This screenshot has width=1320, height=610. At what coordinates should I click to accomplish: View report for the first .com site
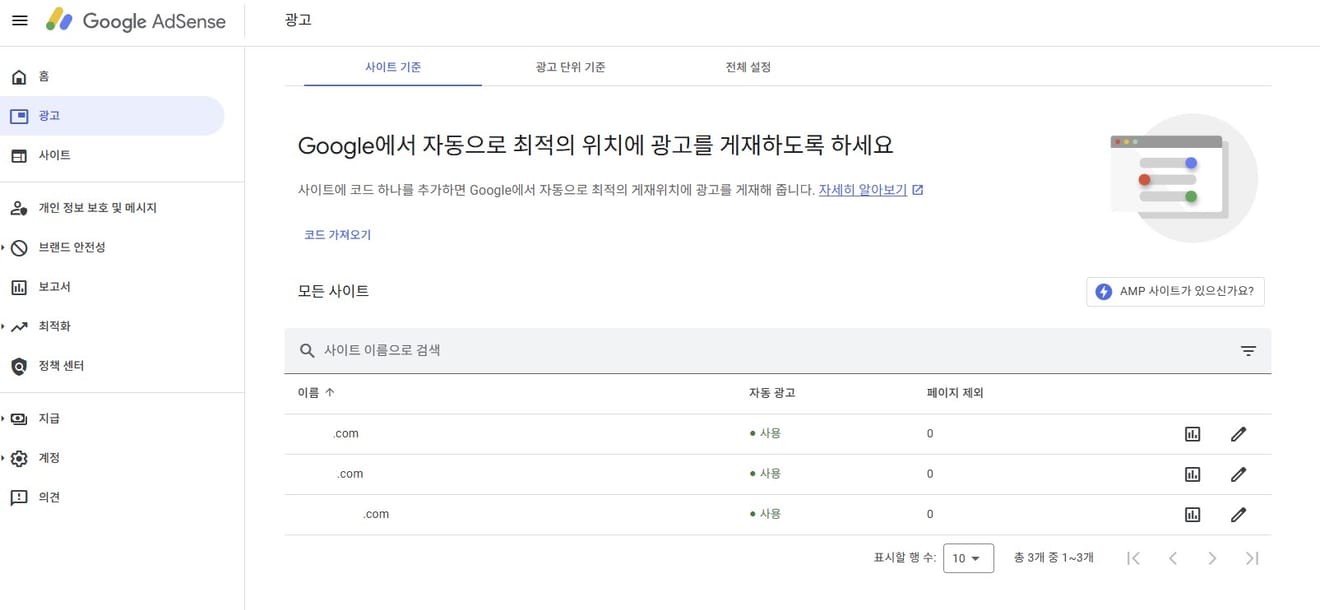point(1192,434)
